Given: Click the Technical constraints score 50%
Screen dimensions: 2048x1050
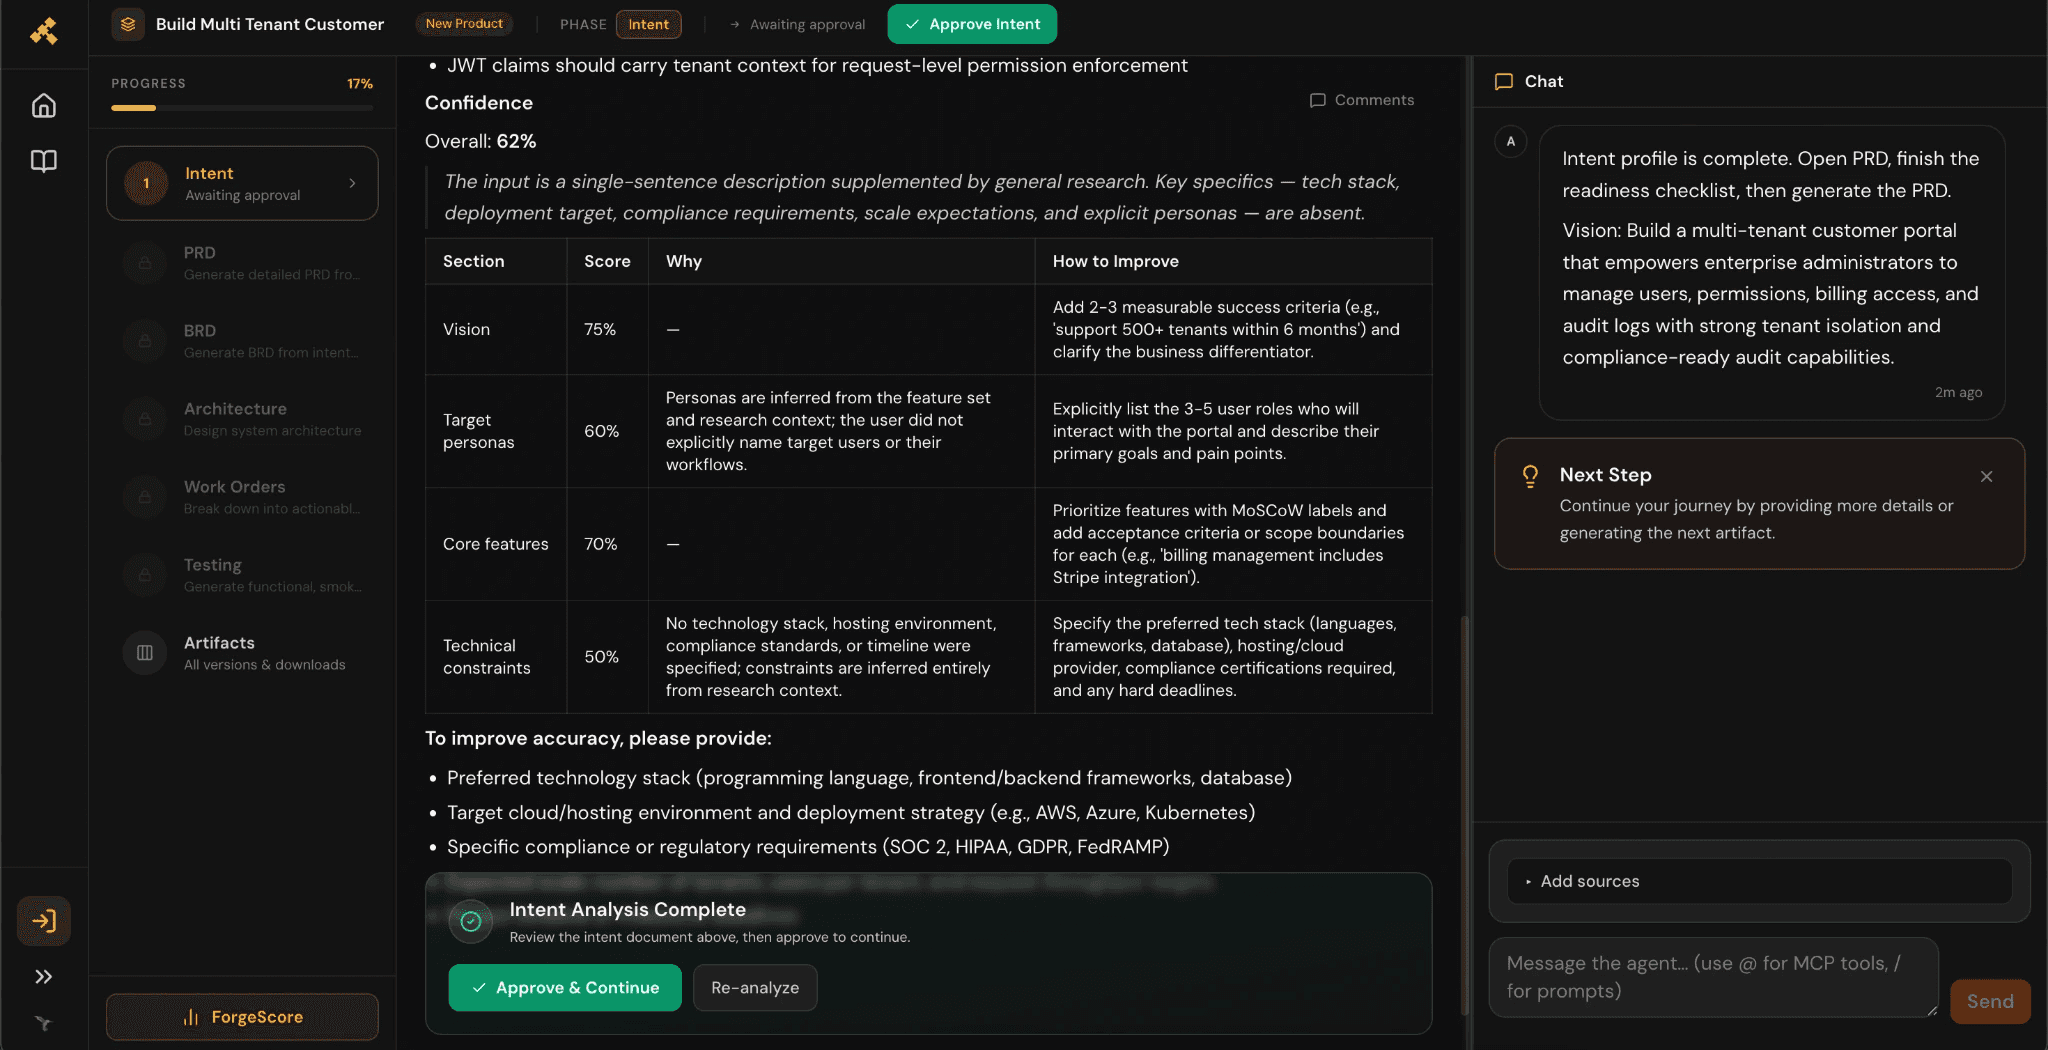Looking at the screenshot, I should tap(601, 657).
